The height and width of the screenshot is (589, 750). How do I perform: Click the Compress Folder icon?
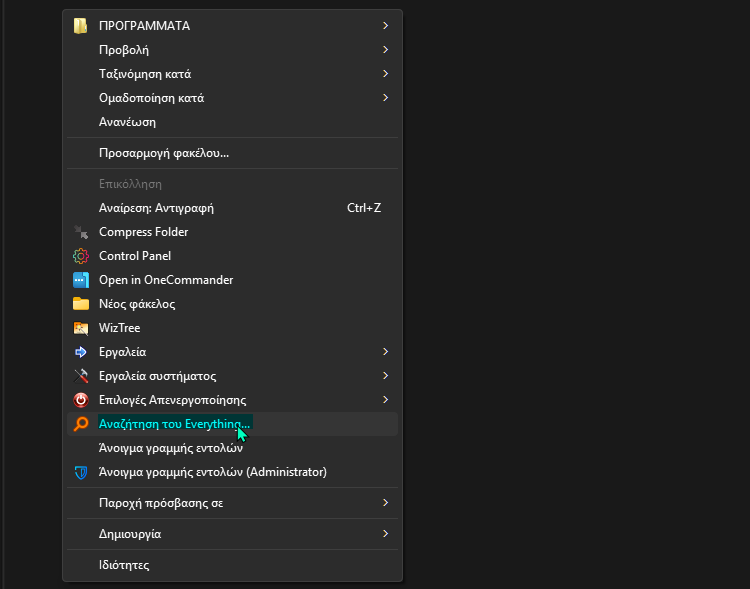tap(81, 232)
